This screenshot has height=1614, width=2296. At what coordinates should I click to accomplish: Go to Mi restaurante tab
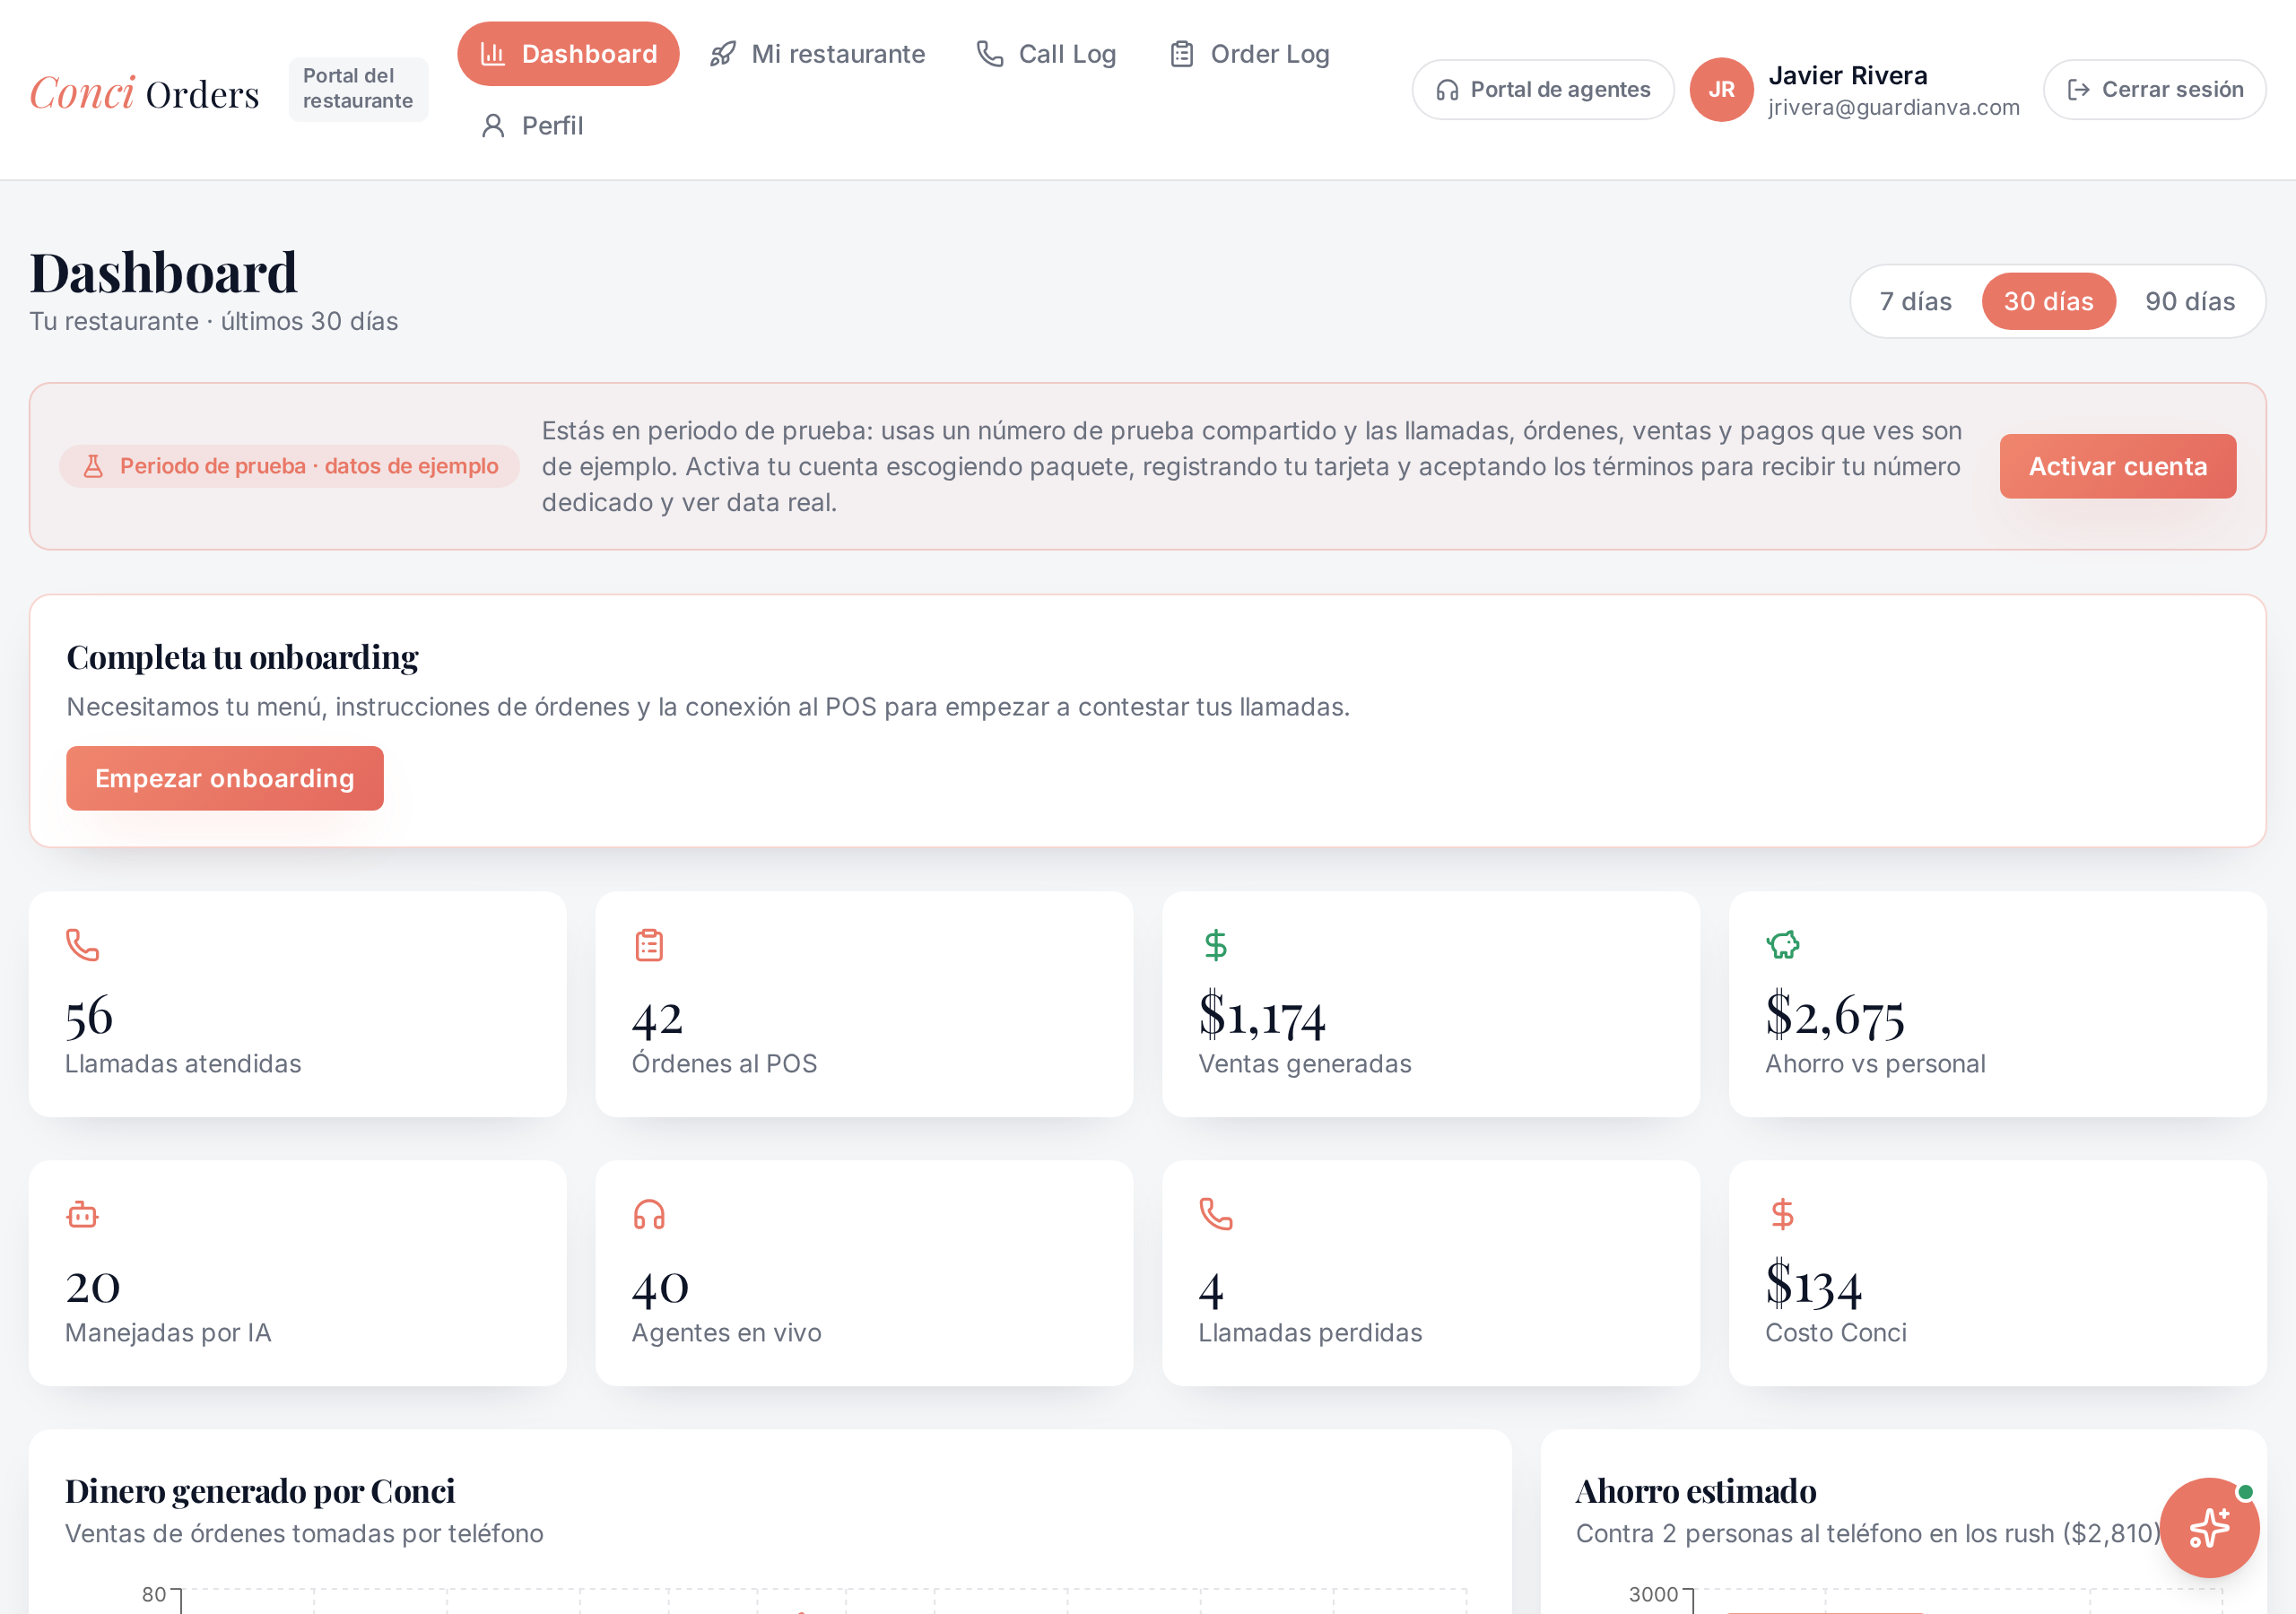pos(817,54)
